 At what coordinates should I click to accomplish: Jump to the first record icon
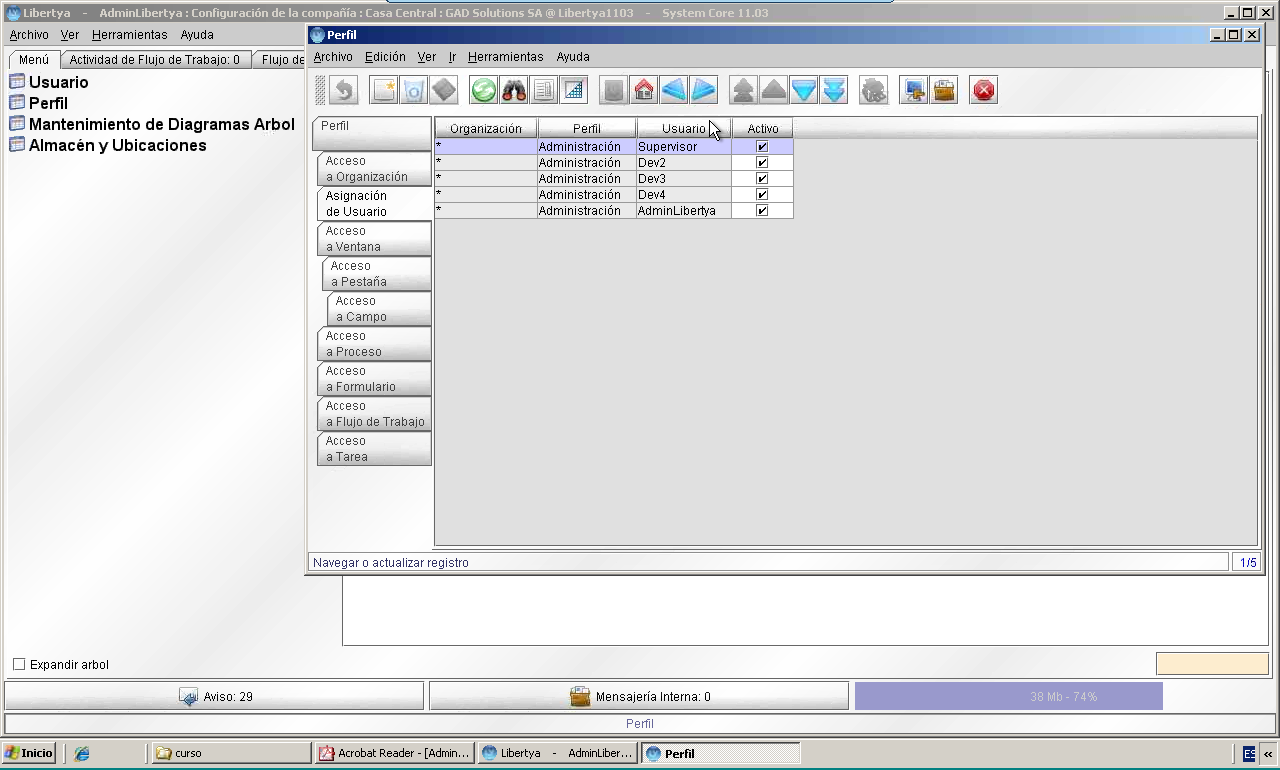click(x=744, y=91)
